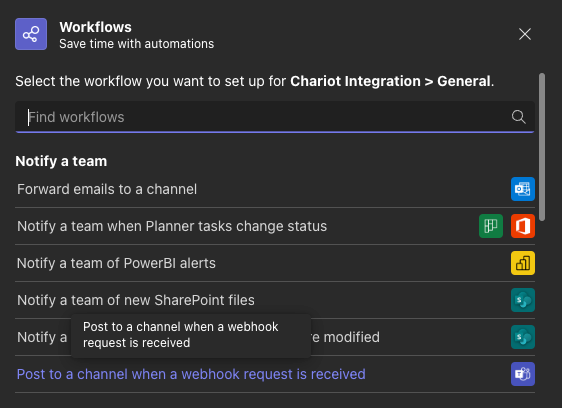The image size is (562, 408).
Task: Click SharePoint icon on the modified row
Action: point(523,337)
